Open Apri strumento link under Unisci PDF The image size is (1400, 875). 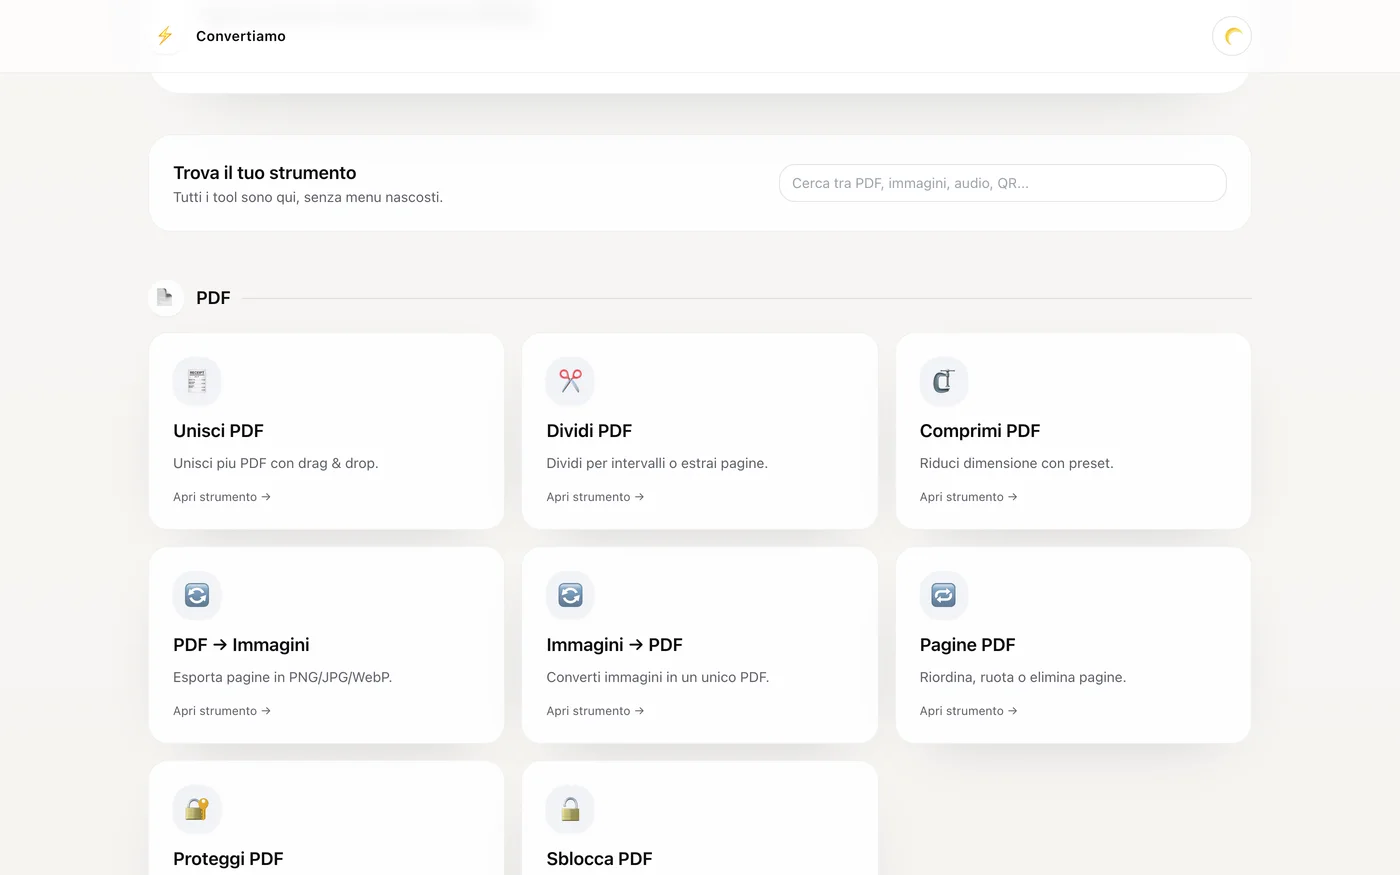(x=222, y=497)
